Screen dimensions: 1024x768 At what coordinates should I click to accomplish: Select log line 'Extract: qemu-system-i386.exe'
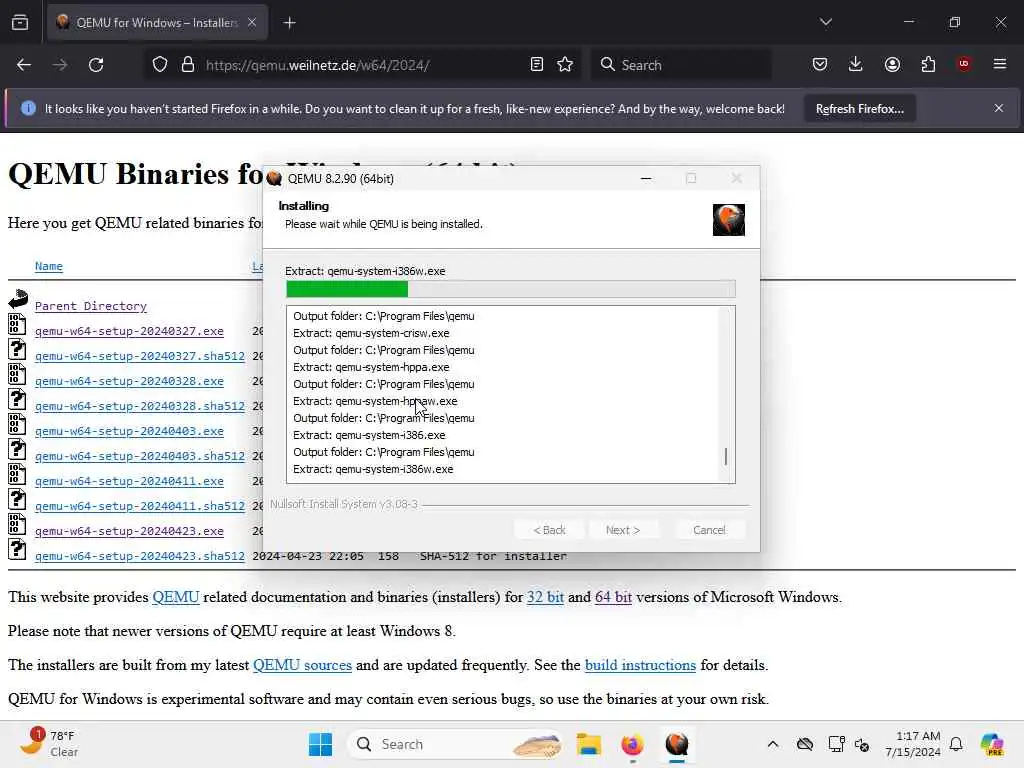pyautogui.click(x=369, y=435)
